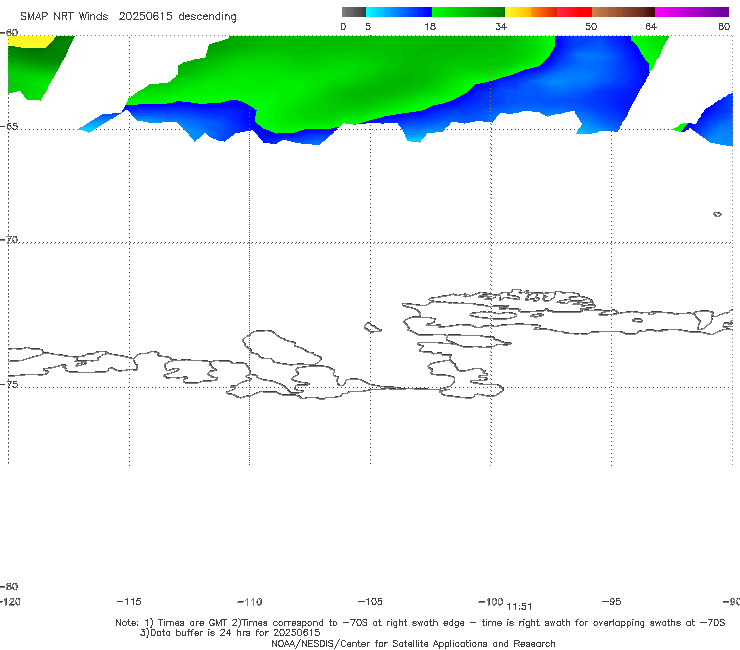The image size is (740, 650).
Task: Click the color bar label "64"
Action: (x=651, y=27)
